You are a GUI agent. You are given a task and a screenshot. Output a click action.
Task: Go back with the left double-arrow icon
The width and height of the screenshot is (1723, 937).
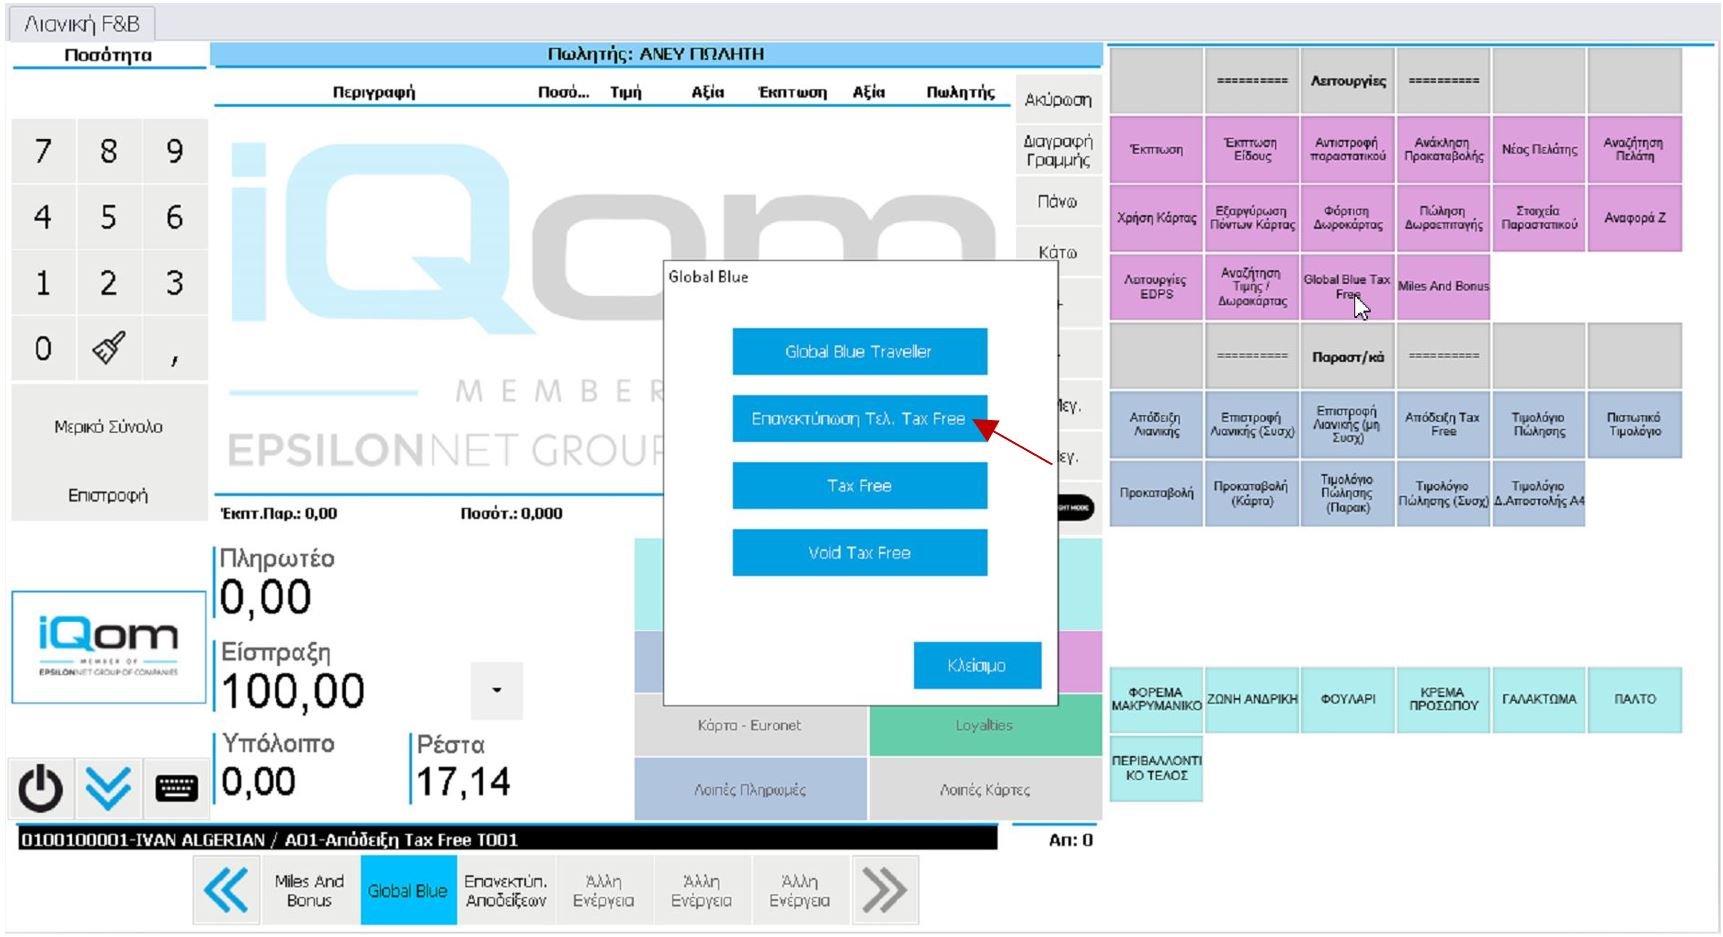227,890
